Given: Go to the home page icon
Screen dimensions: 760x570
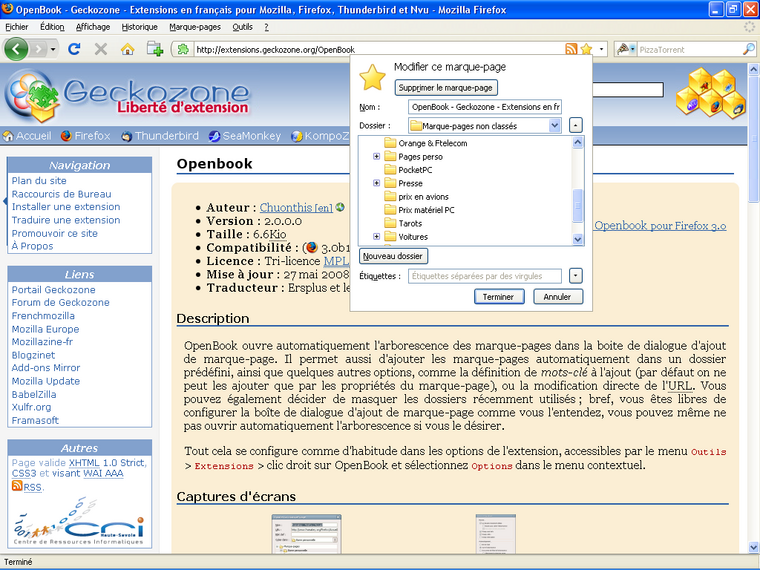Looking at the screenshot, I should (x=127, y=49).
